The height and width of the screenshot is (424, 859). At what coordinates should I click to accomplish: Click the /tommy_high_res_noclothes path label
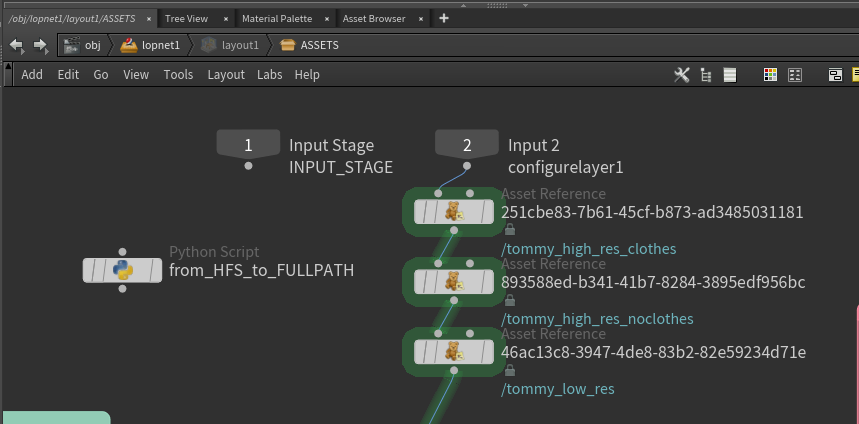pos(597,319)
